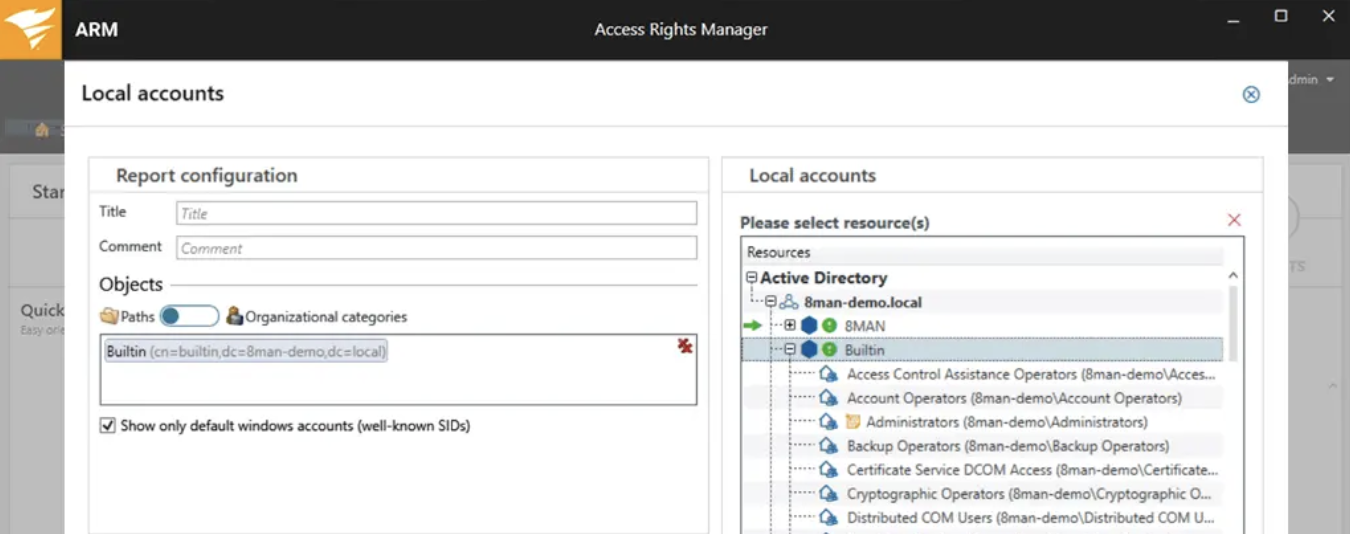The image size is (1350, 534).
Task: Select the Builtin row in the tree
Action: pos(982,350)
